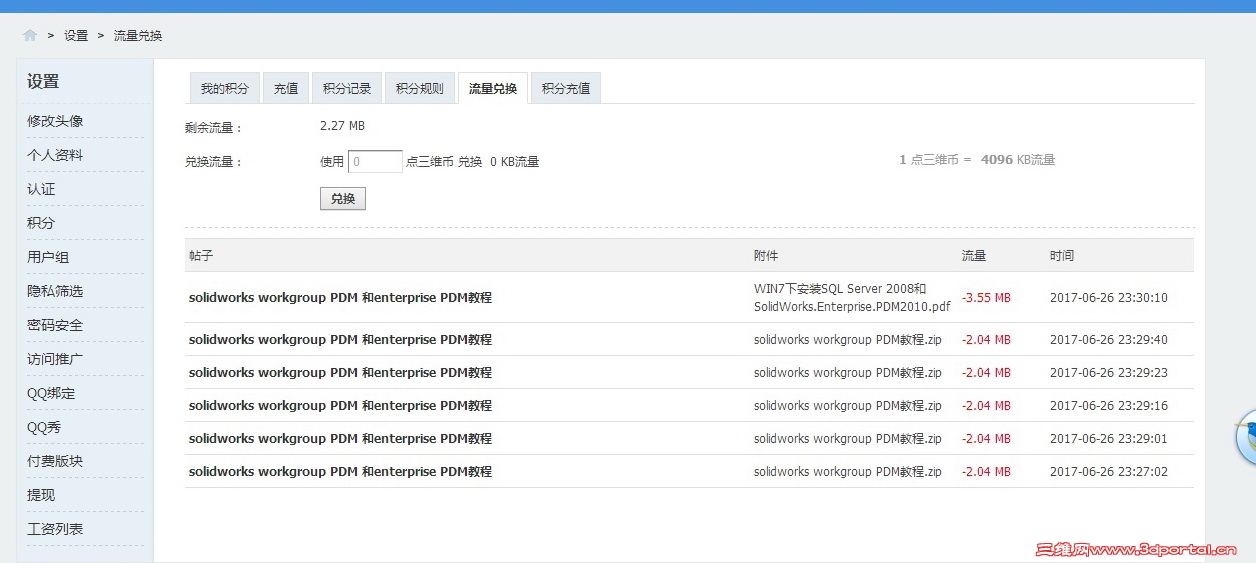Click the 流量 column header
Screen dimensions: 1256x563
[974, 255]
